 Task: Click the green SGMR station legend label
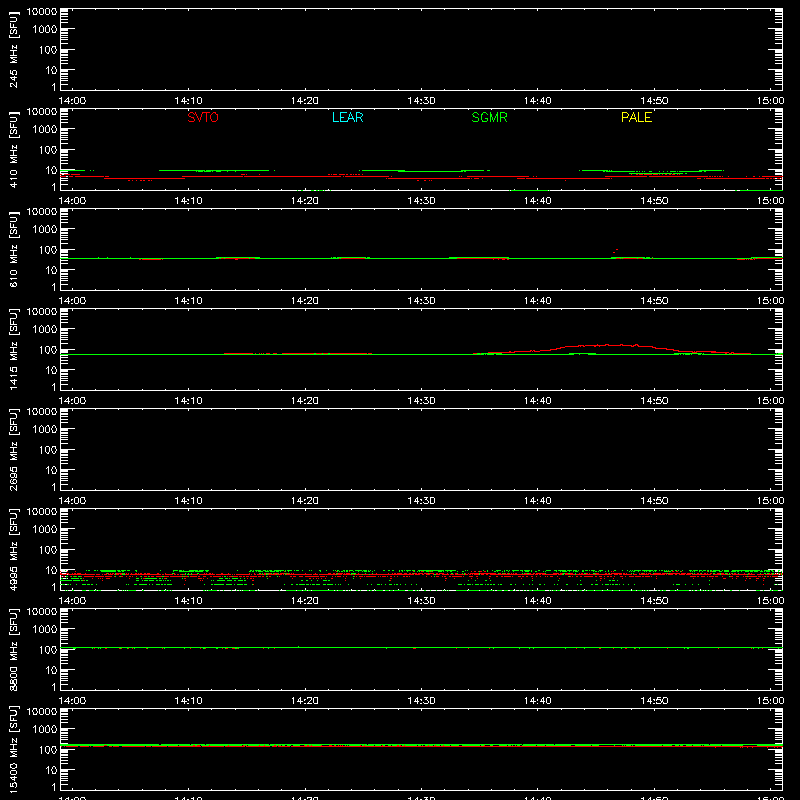tap(489, 117)
